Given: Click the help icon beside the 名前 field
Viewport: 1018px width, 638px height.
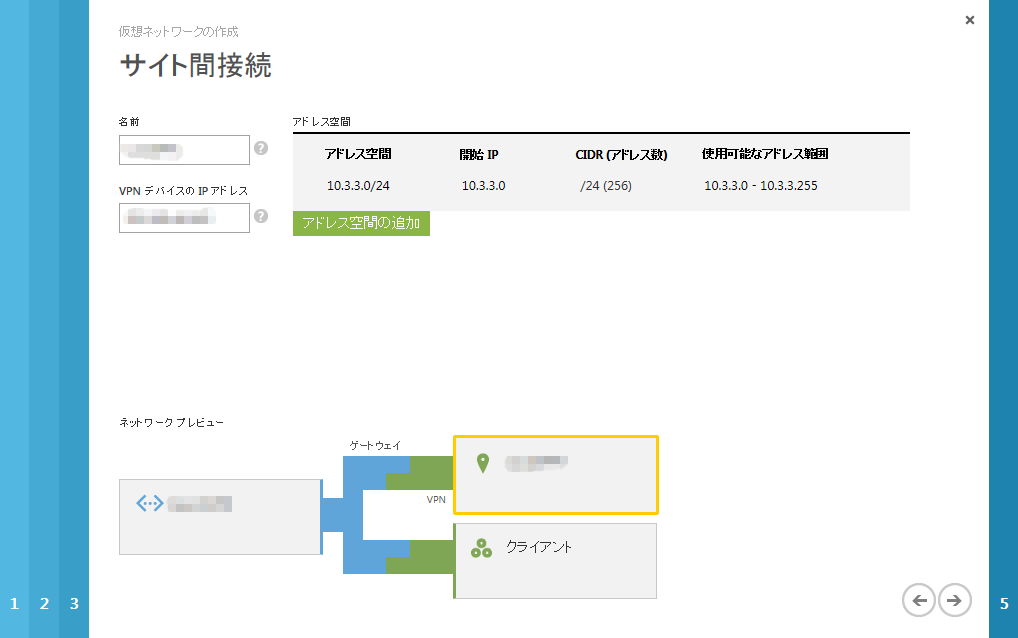Looking at the screenshot, I should (x=262, y=150).
